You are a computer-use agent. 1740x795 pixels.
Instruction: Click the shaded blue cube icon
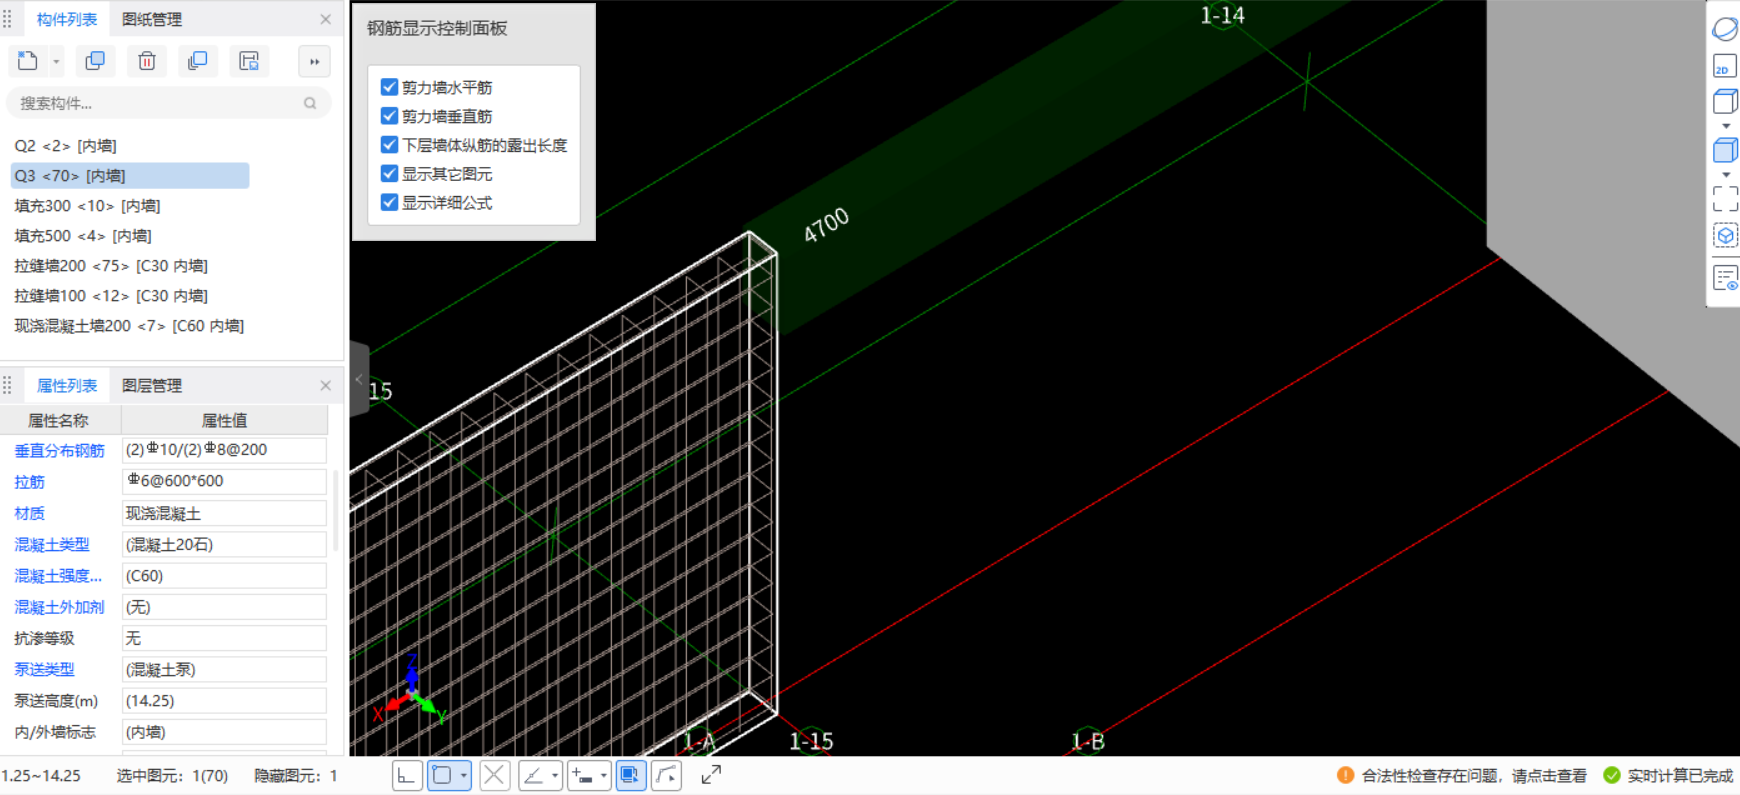1725,150
